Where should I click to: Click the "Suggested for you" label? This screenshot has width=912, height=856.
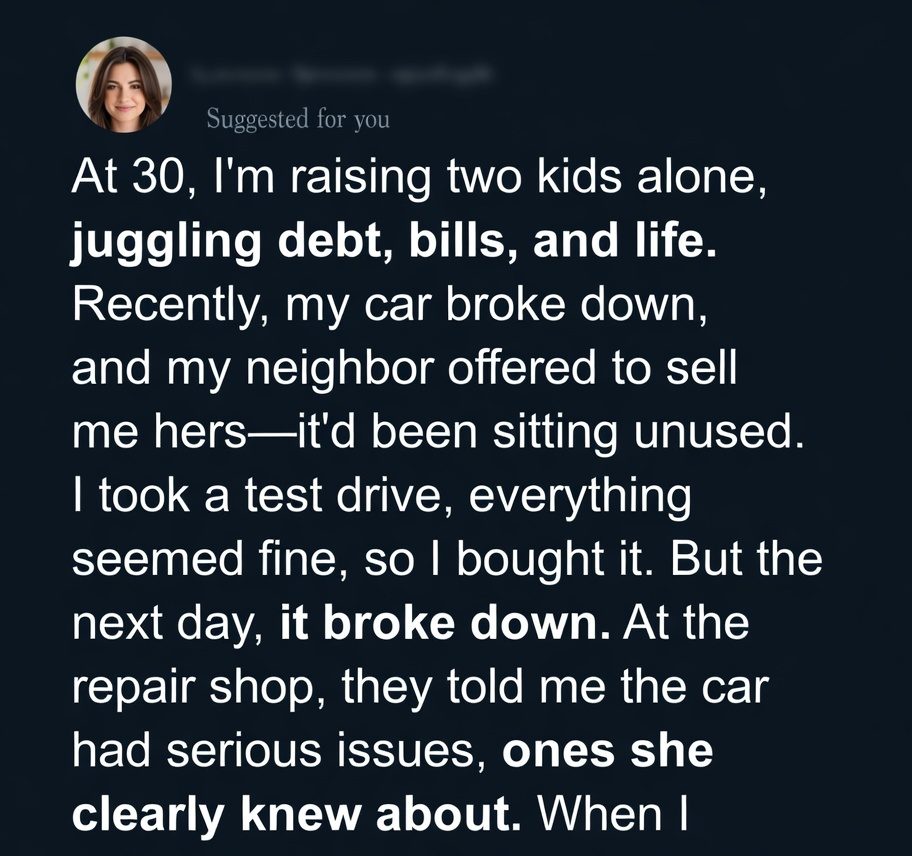pyautogui.click(x=298, y=119)
